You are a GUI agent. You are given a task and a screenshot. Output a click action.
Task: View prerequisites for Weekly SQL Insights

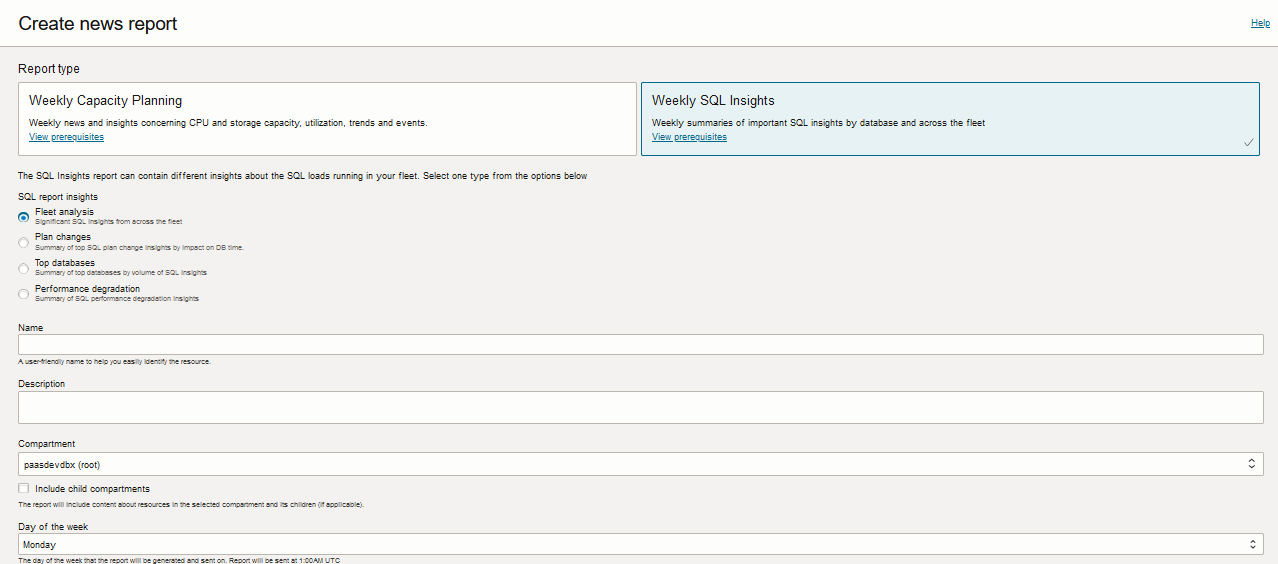tap(689, 137)
